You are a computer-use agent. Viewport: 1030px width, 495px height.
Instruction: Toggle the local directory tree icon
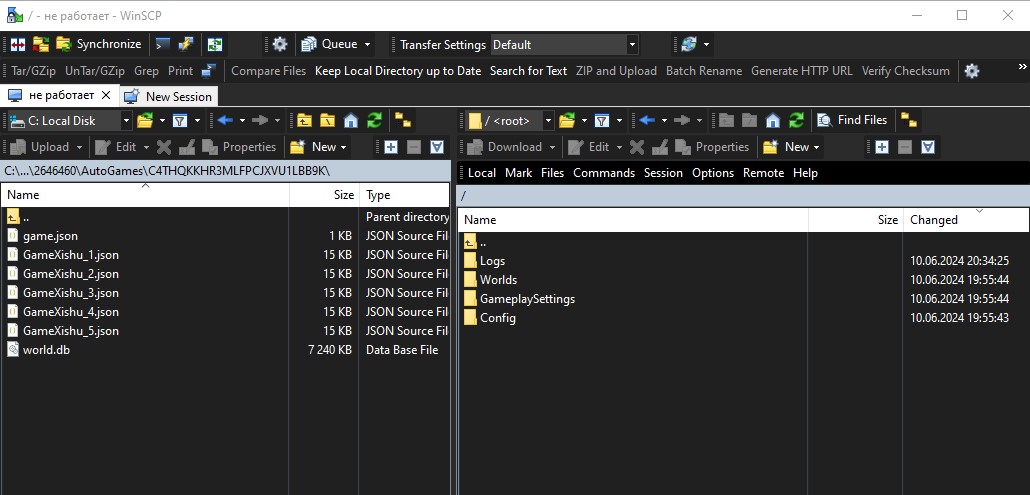[x=403, y=120]
